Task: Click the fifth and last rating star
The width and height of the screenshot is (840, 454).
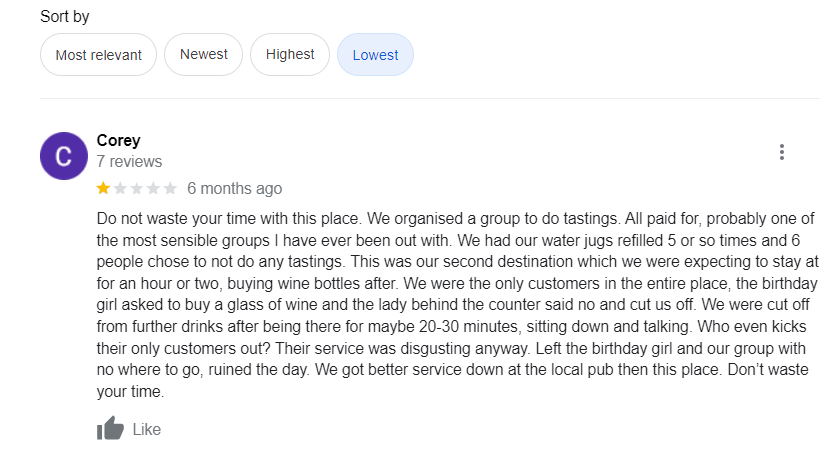Action: (170, 188)
